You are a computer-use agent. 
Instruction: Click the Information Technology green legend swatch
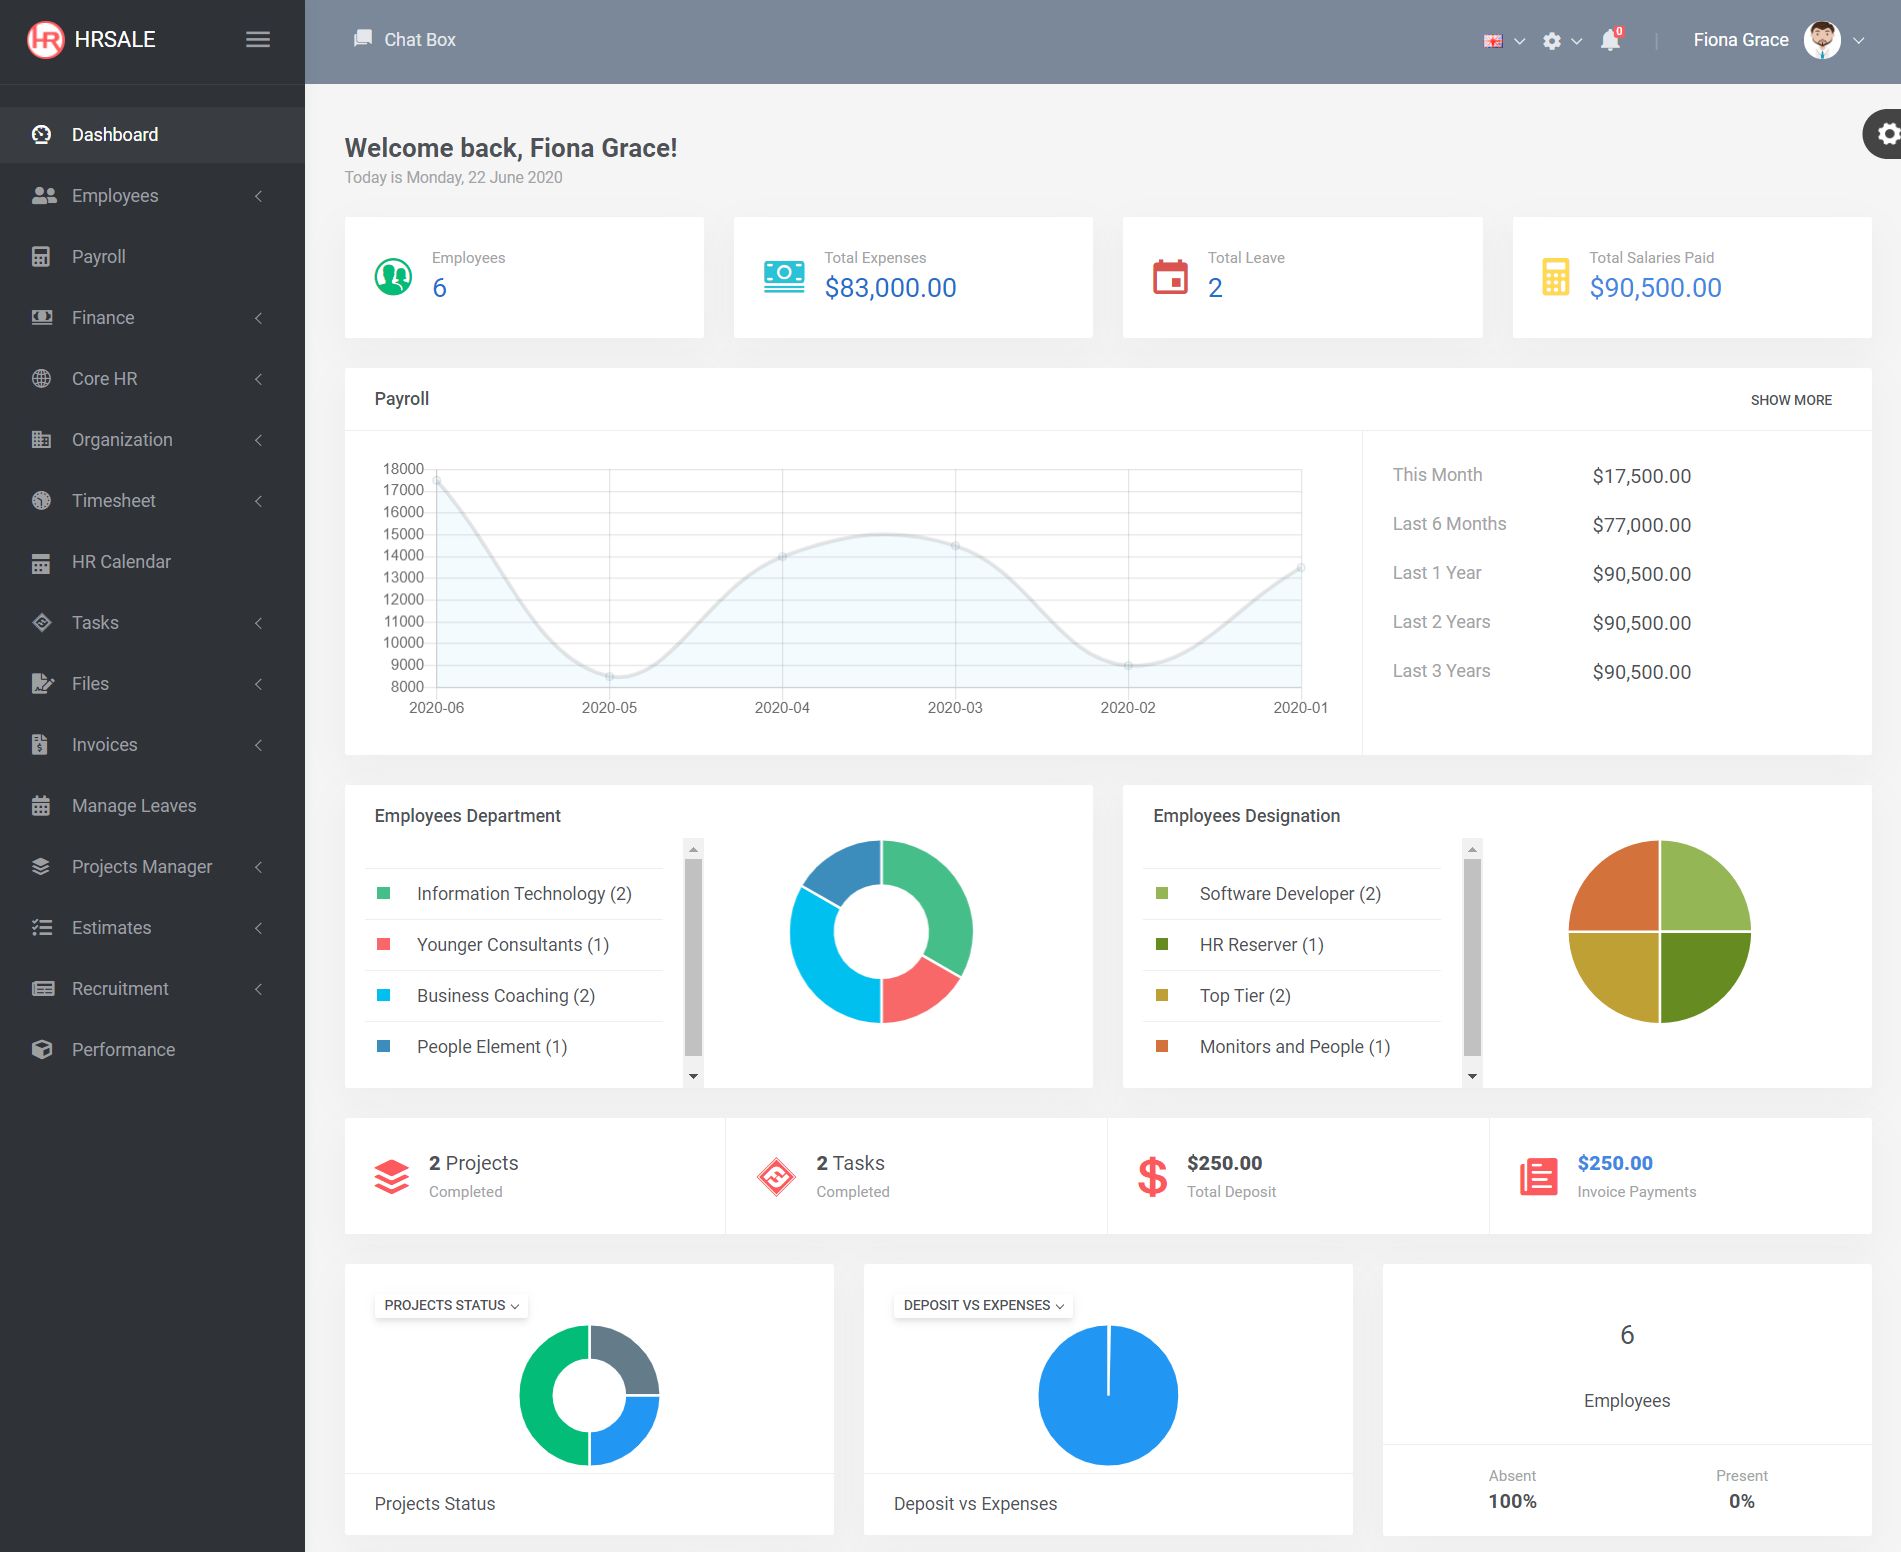(383, 893)
